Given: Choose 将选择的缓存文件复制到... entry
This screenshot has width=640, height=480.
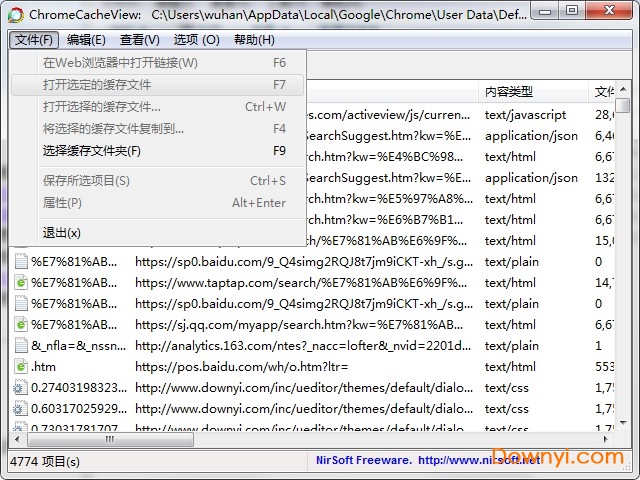Looking at the screenshot, I should [158, 129].
